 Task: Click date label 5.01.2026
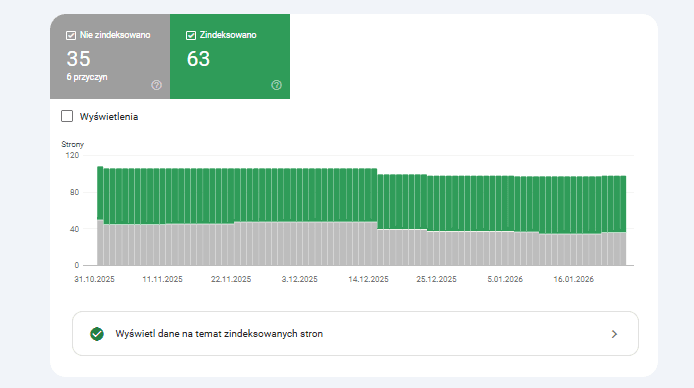(x=505, y=279)
